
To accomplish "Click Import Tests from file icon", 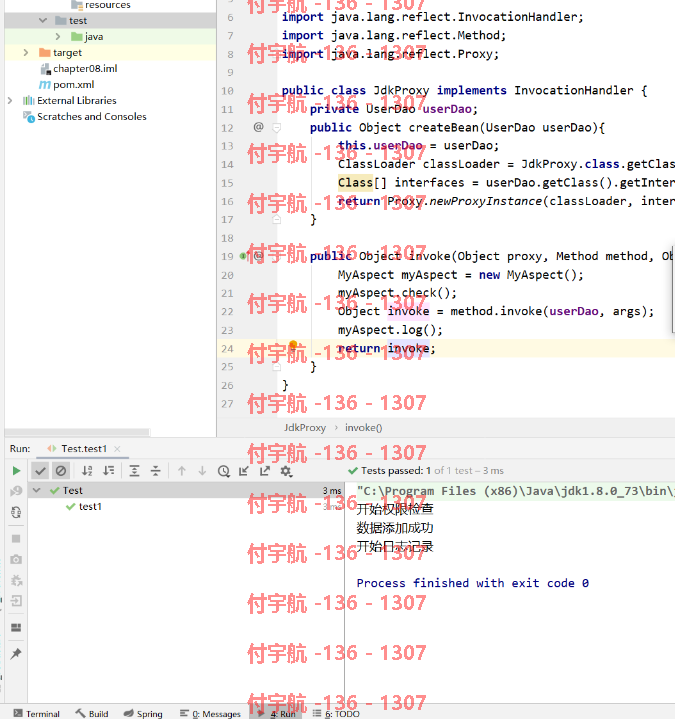I will (x=244, y=470).
